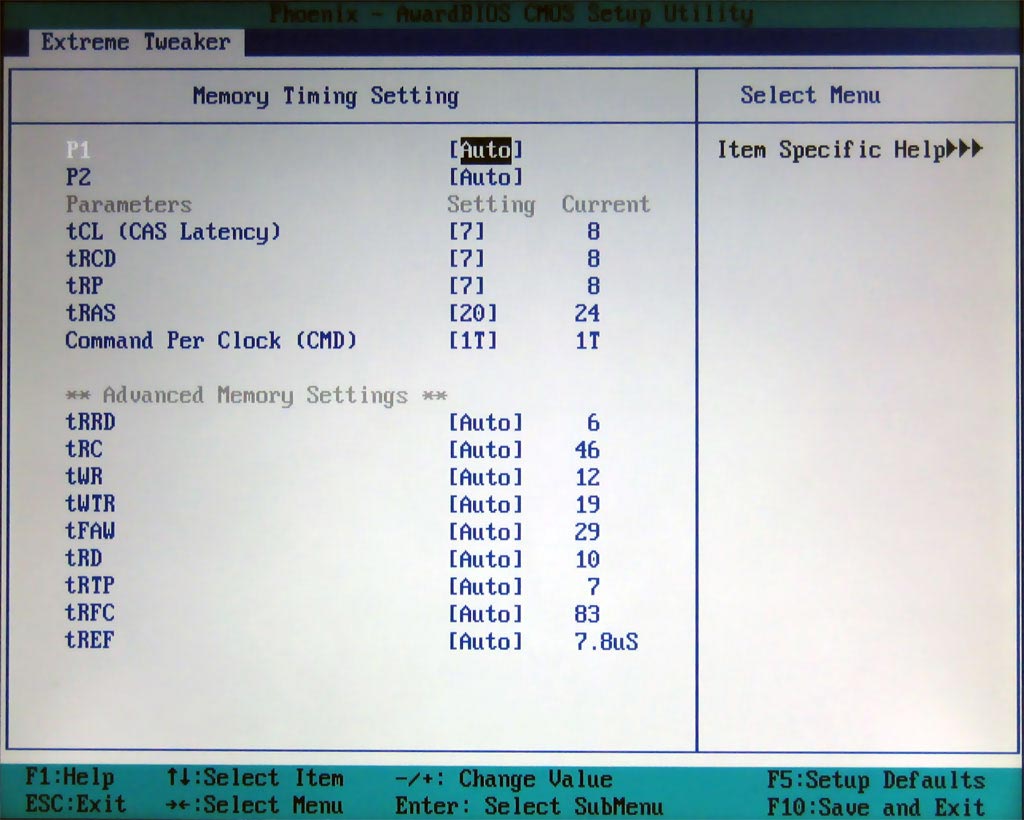Click the F1:Help footer hint

(70, 778)
